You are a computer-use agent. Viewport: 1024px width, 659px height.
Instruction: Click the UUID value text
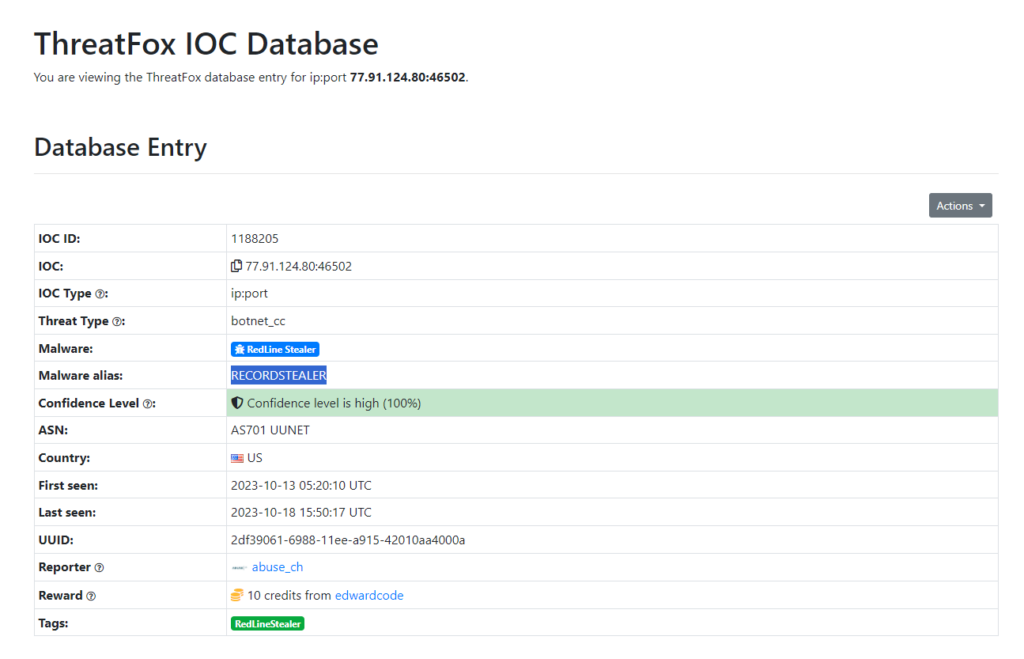347,540
